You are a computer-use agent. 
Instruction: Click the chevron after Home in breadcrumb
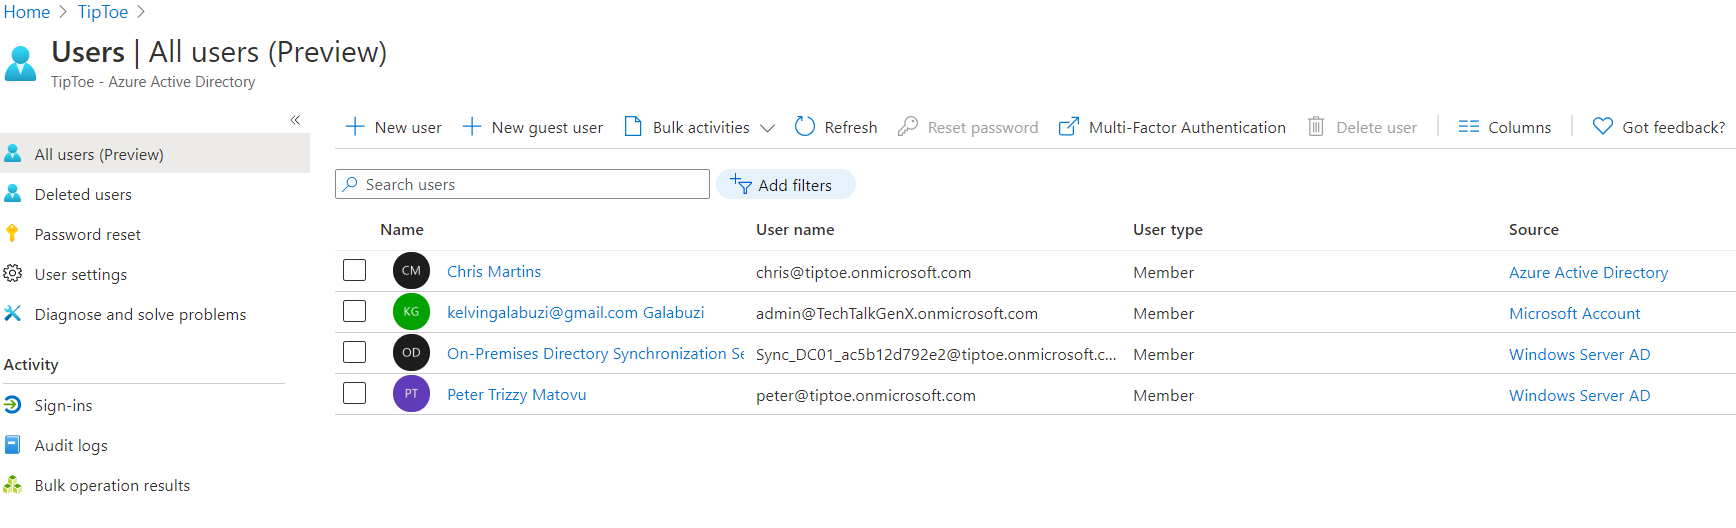coord(62,12)
